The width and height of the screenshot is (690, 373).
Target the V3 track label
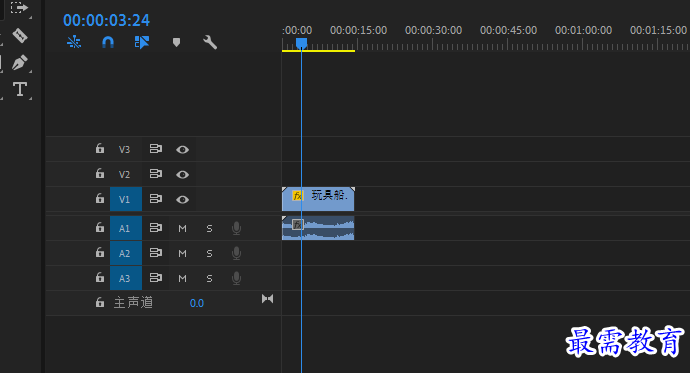point(125,150)
